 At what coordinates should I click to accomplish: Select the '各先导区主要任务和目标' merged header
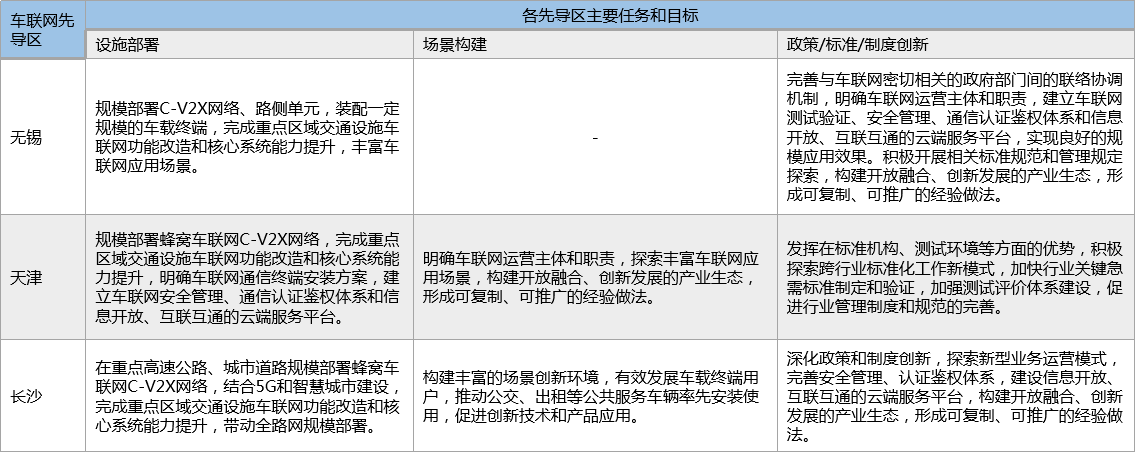[x=610, y=16]
